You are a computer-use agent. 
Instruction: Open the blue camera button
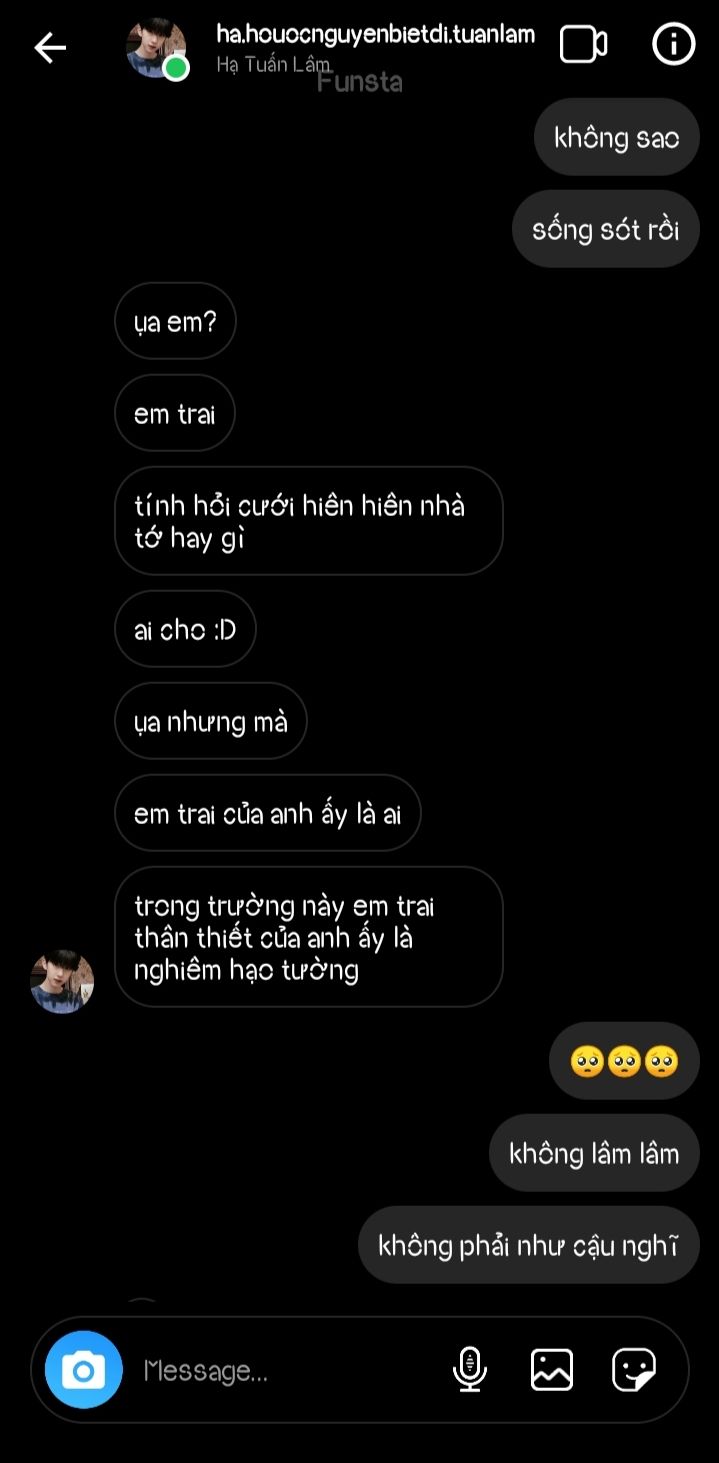(x=83, y=1370)
